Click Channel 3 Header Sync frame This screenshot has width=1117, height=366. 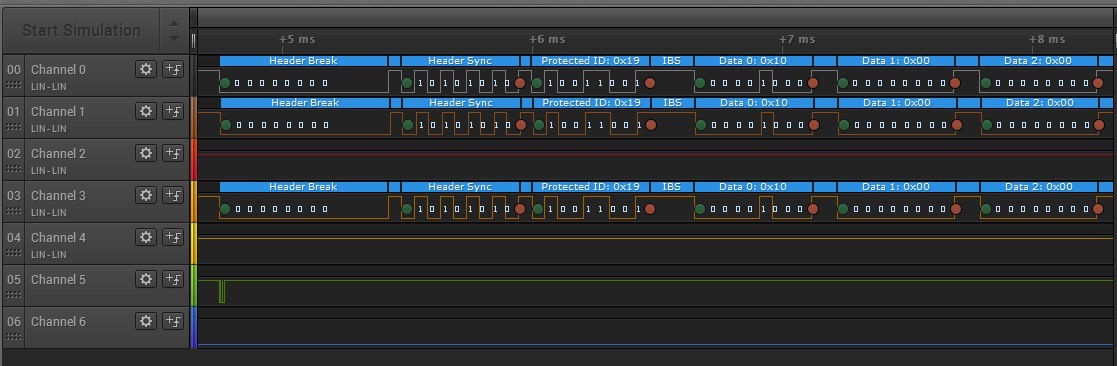tap(460, 187)
